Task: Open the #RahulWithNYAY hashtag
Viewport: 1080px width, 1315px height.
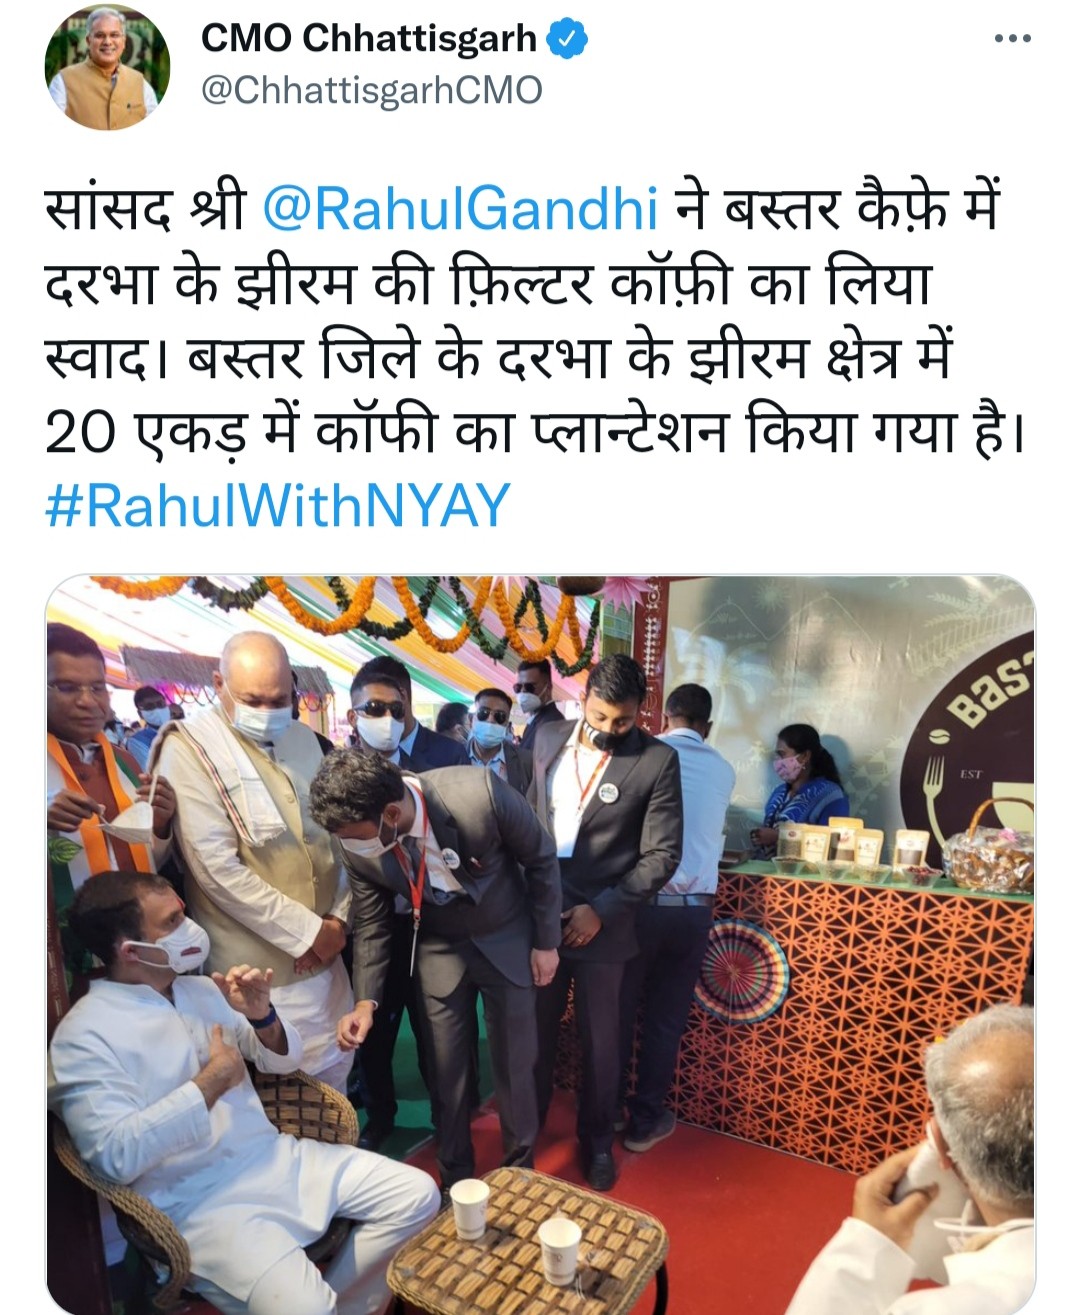Action: click(278, 505)
